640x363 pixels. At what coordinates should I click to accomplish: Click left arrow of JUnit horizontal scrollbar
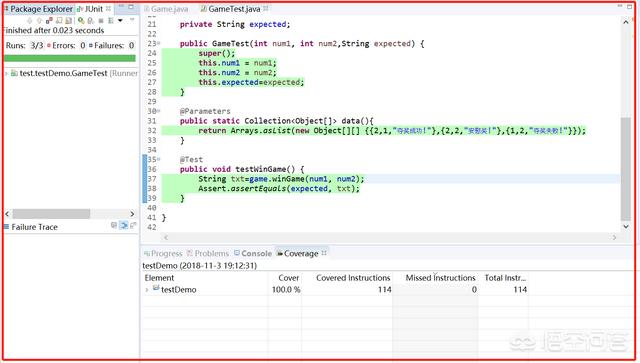point(7,214)
